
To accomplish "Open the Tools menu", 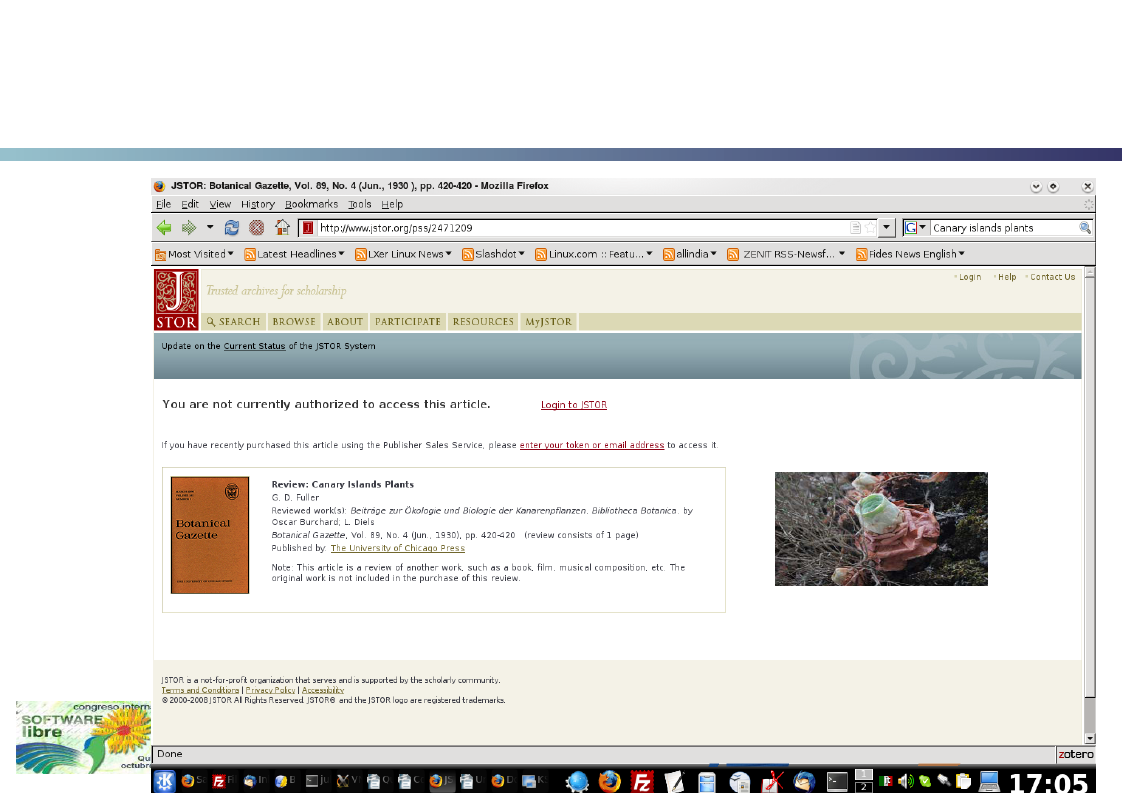I will (360, 204).
